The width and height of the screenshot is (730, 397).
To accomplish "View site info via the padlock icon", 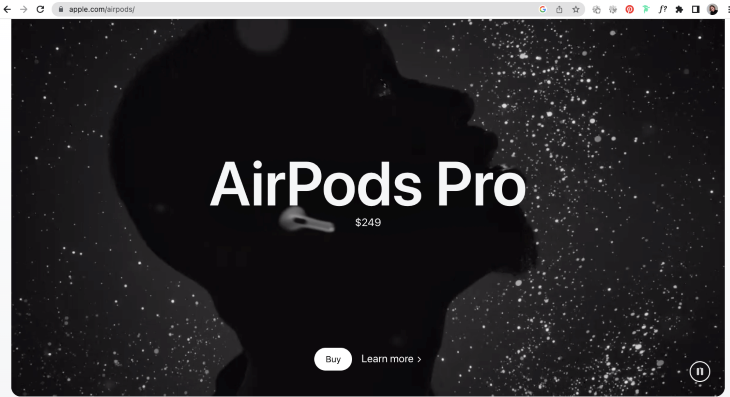I will click(x=61, y=9).
